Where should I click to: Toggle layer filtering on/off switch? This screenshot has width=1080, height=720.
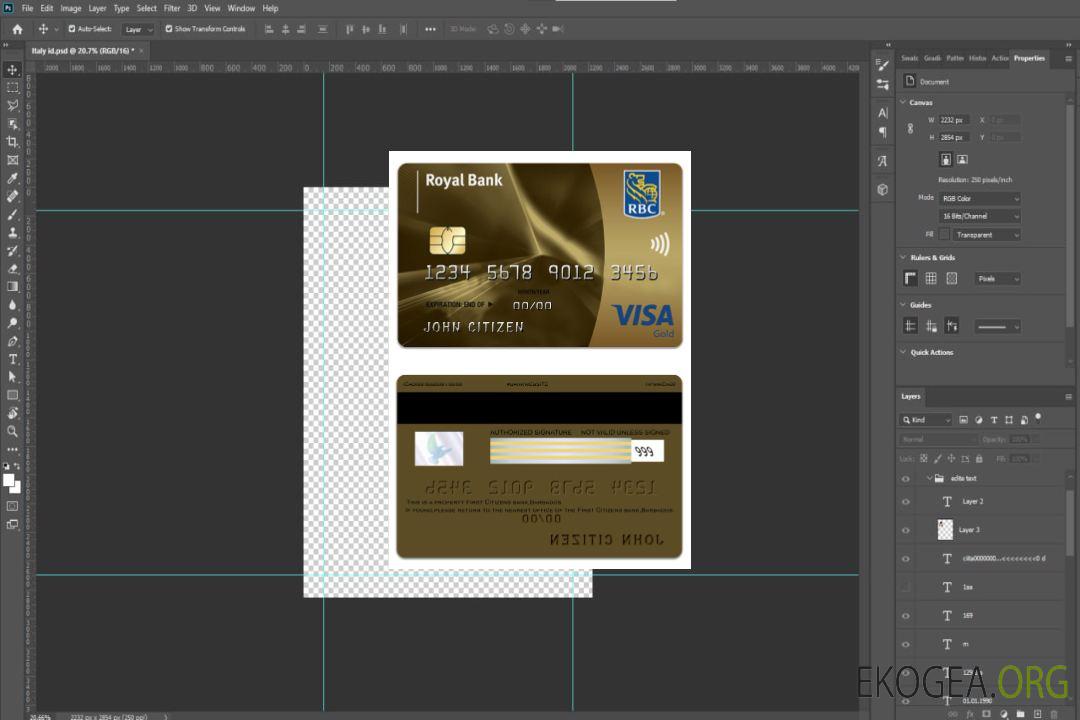pyautogui.click(x=1038, y=418)
